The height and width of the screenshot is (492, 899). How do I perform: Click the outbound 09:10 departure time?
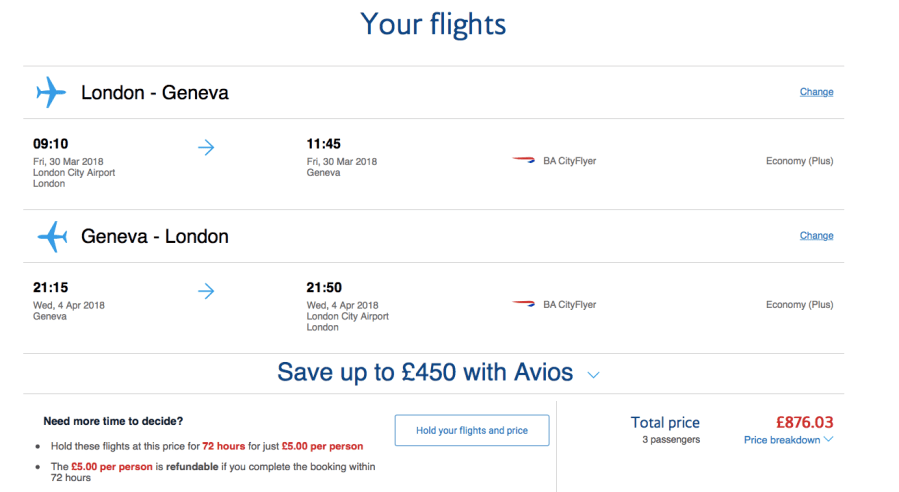(x=51, y=144)
